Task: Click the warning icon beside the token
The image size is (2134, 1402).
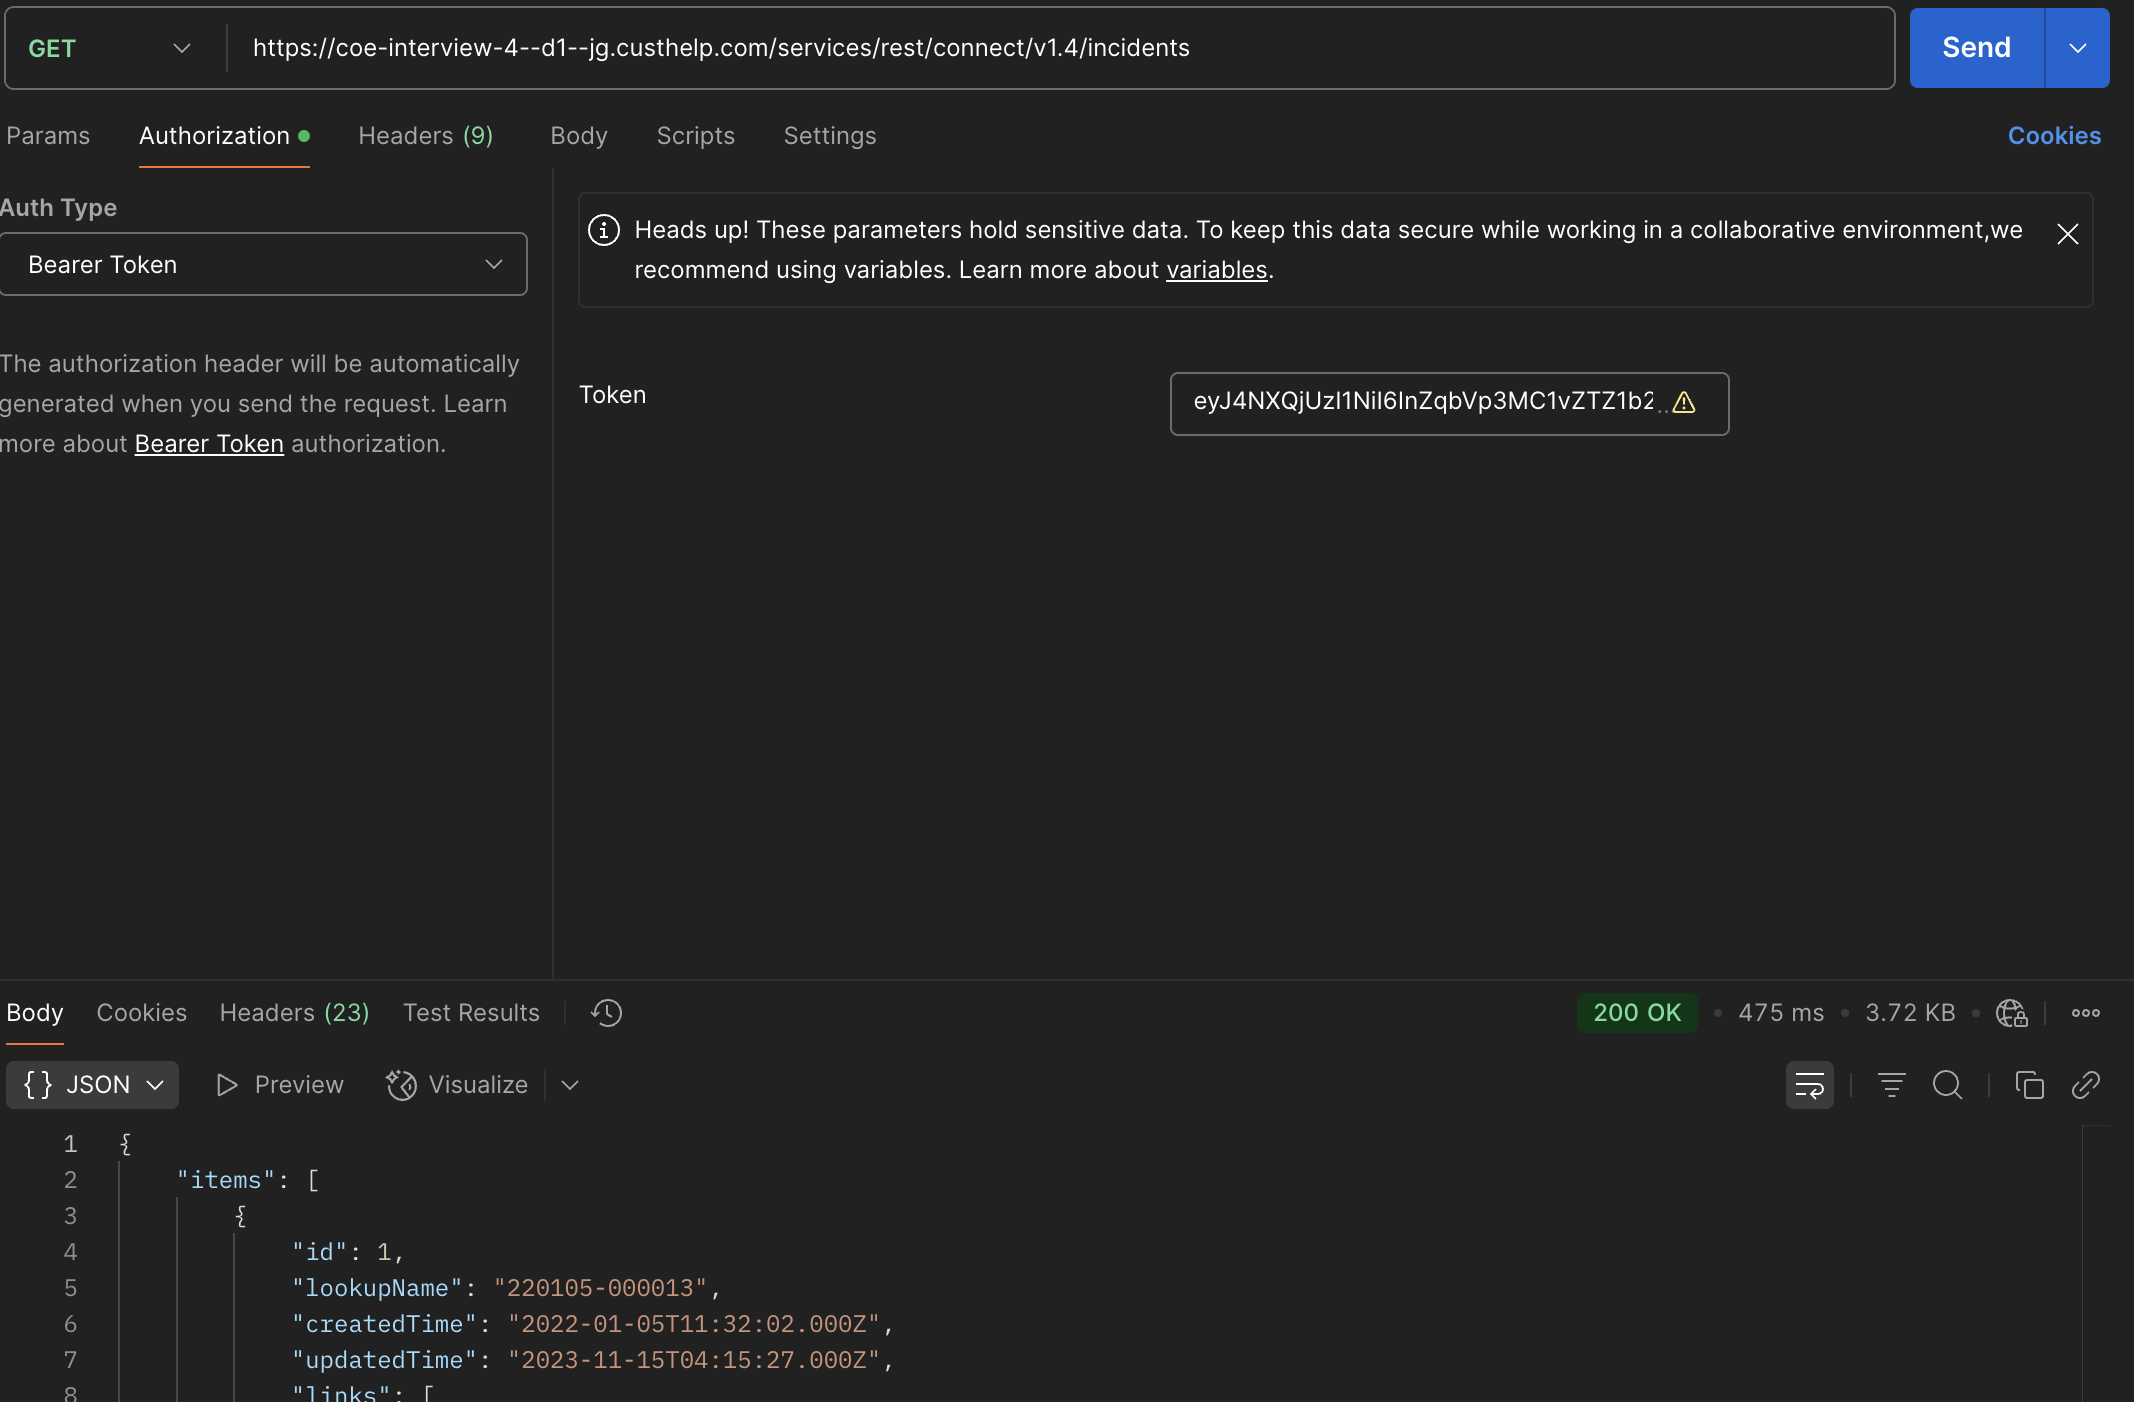Action: point(1684,404)
